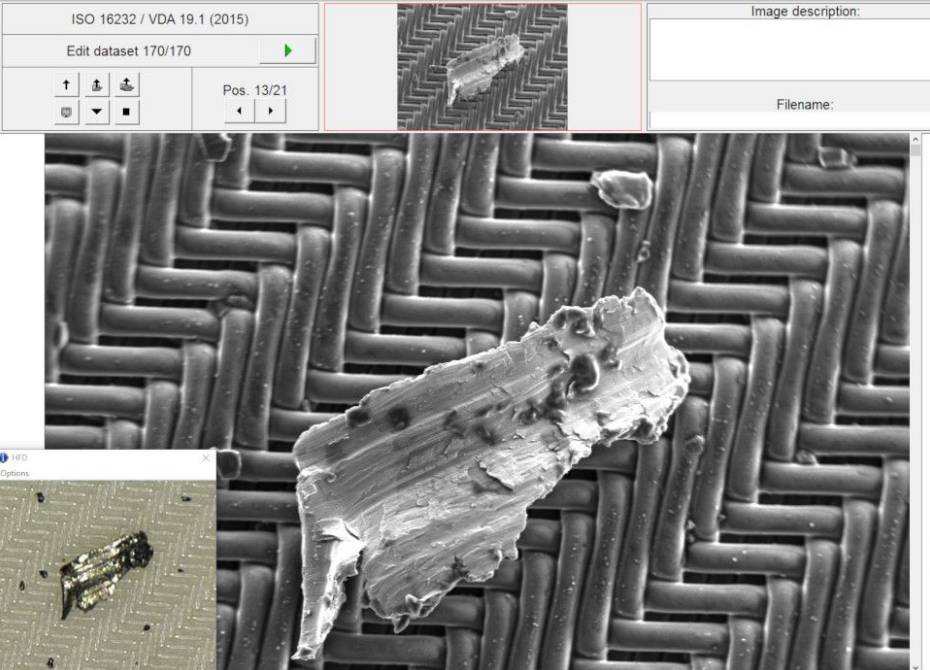
Task: Click the green play arrow button
Action: click(288, 50)
